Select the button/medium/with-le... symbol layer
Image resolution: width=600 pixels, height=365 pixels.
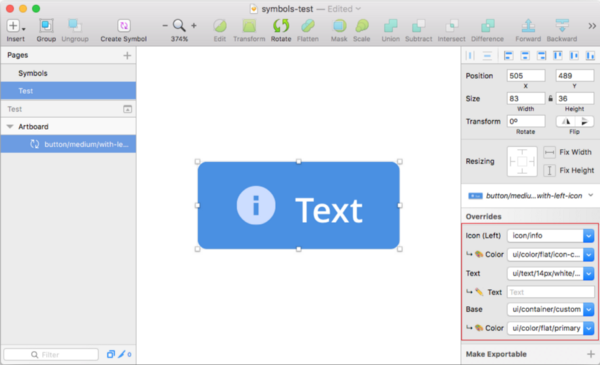tap(68, 144)
